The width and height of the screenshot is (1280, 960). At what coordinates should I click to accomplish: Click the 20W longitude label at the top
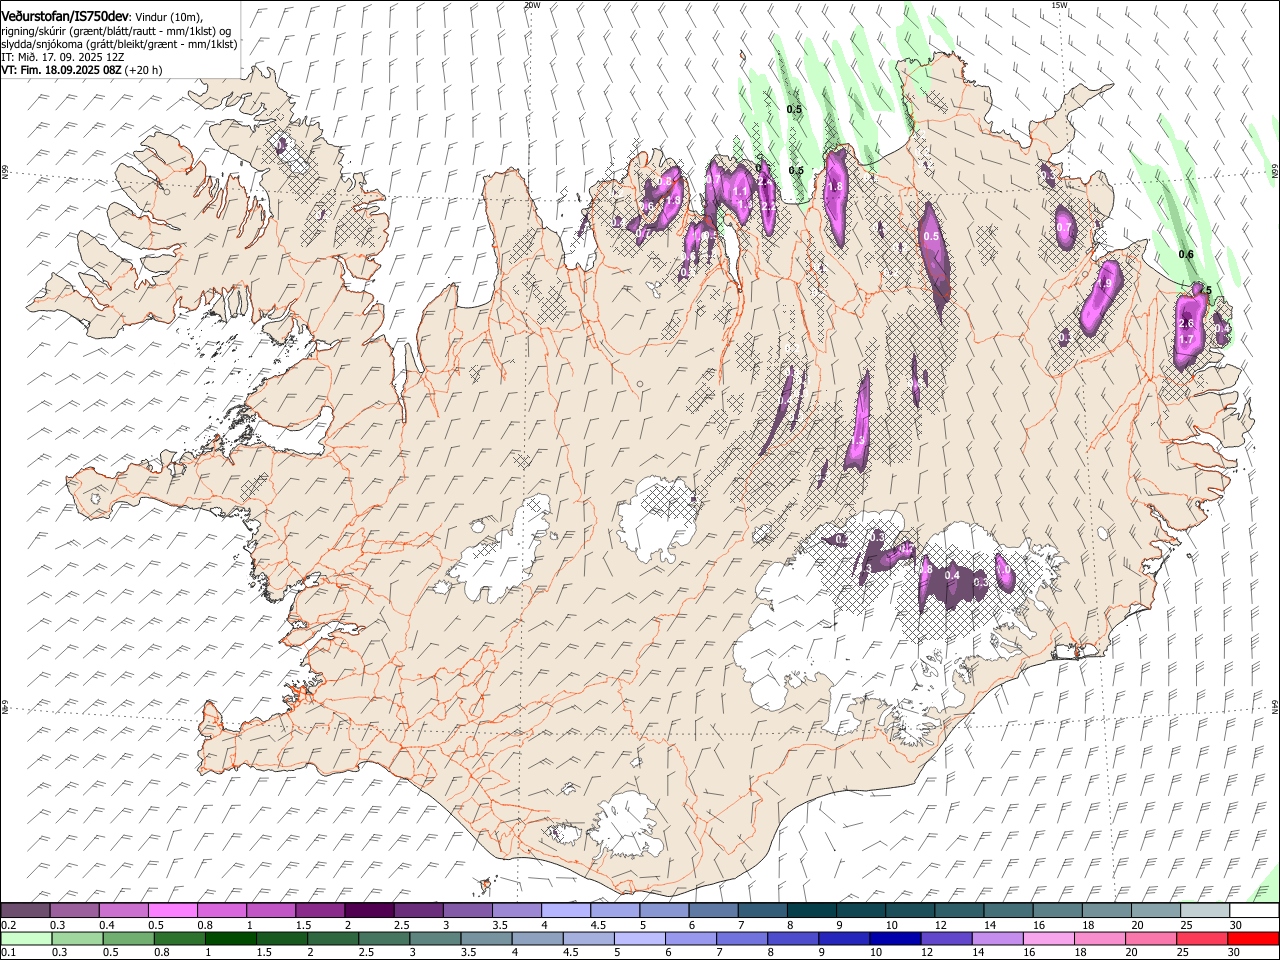coord(532,5)
